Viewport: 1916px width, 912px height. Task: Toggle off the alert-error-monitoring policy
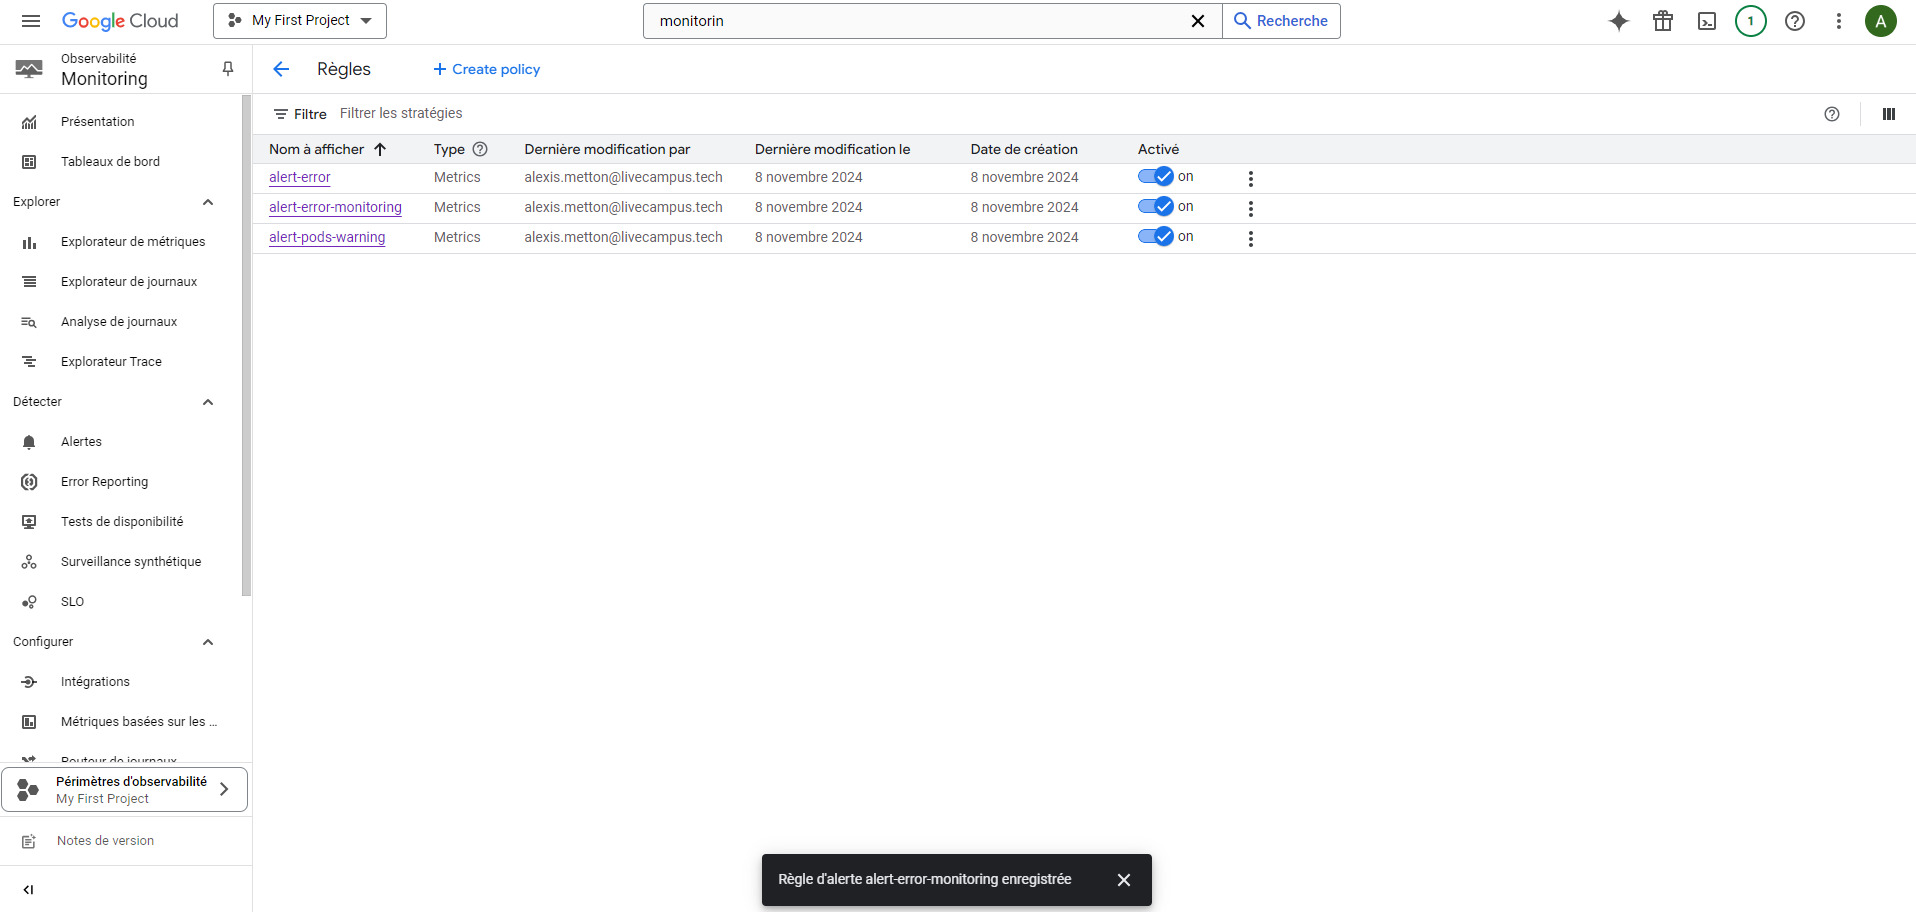(x=1156, y=206)
